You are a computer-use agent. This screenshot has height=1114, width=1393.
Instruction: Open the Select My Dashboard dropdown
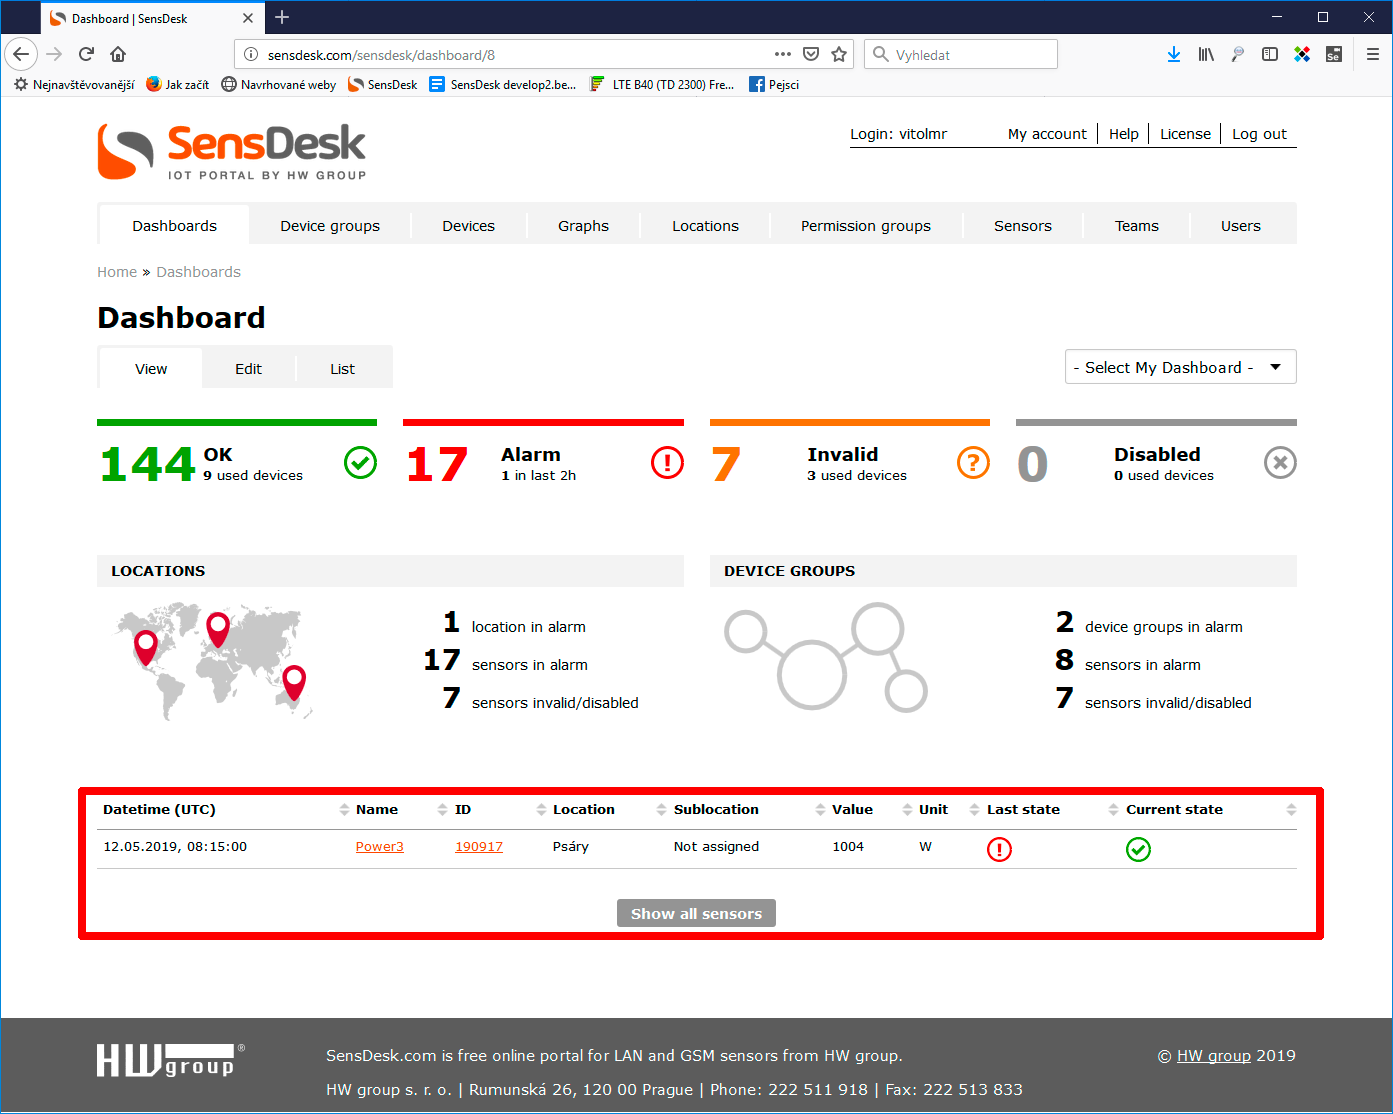pos(1181,367)
